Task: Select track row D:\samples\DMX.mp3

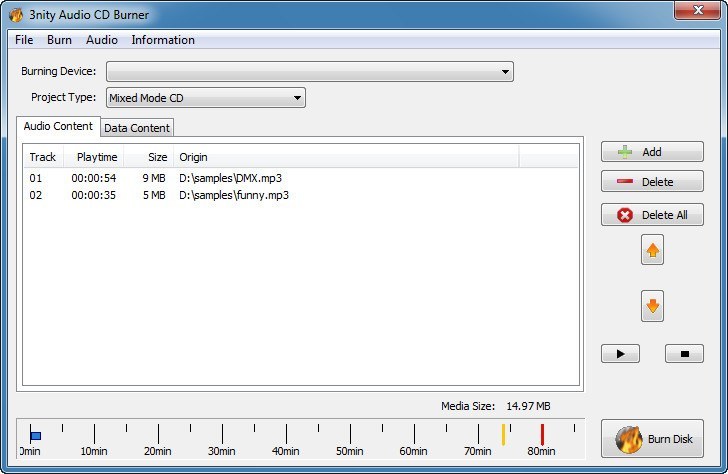Action: pyautogui.click(x=301, y=178)
